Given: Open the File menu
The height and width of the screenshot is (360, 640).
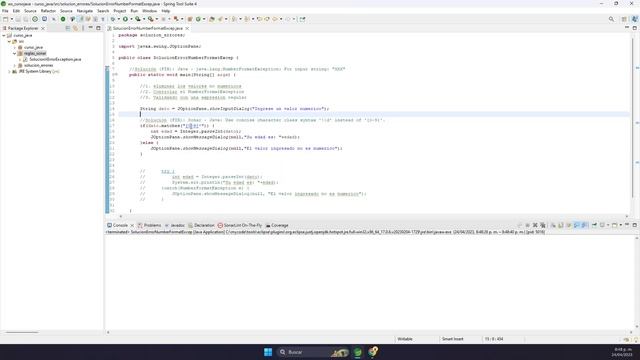Looking at the screenshot, I should 5,11.
